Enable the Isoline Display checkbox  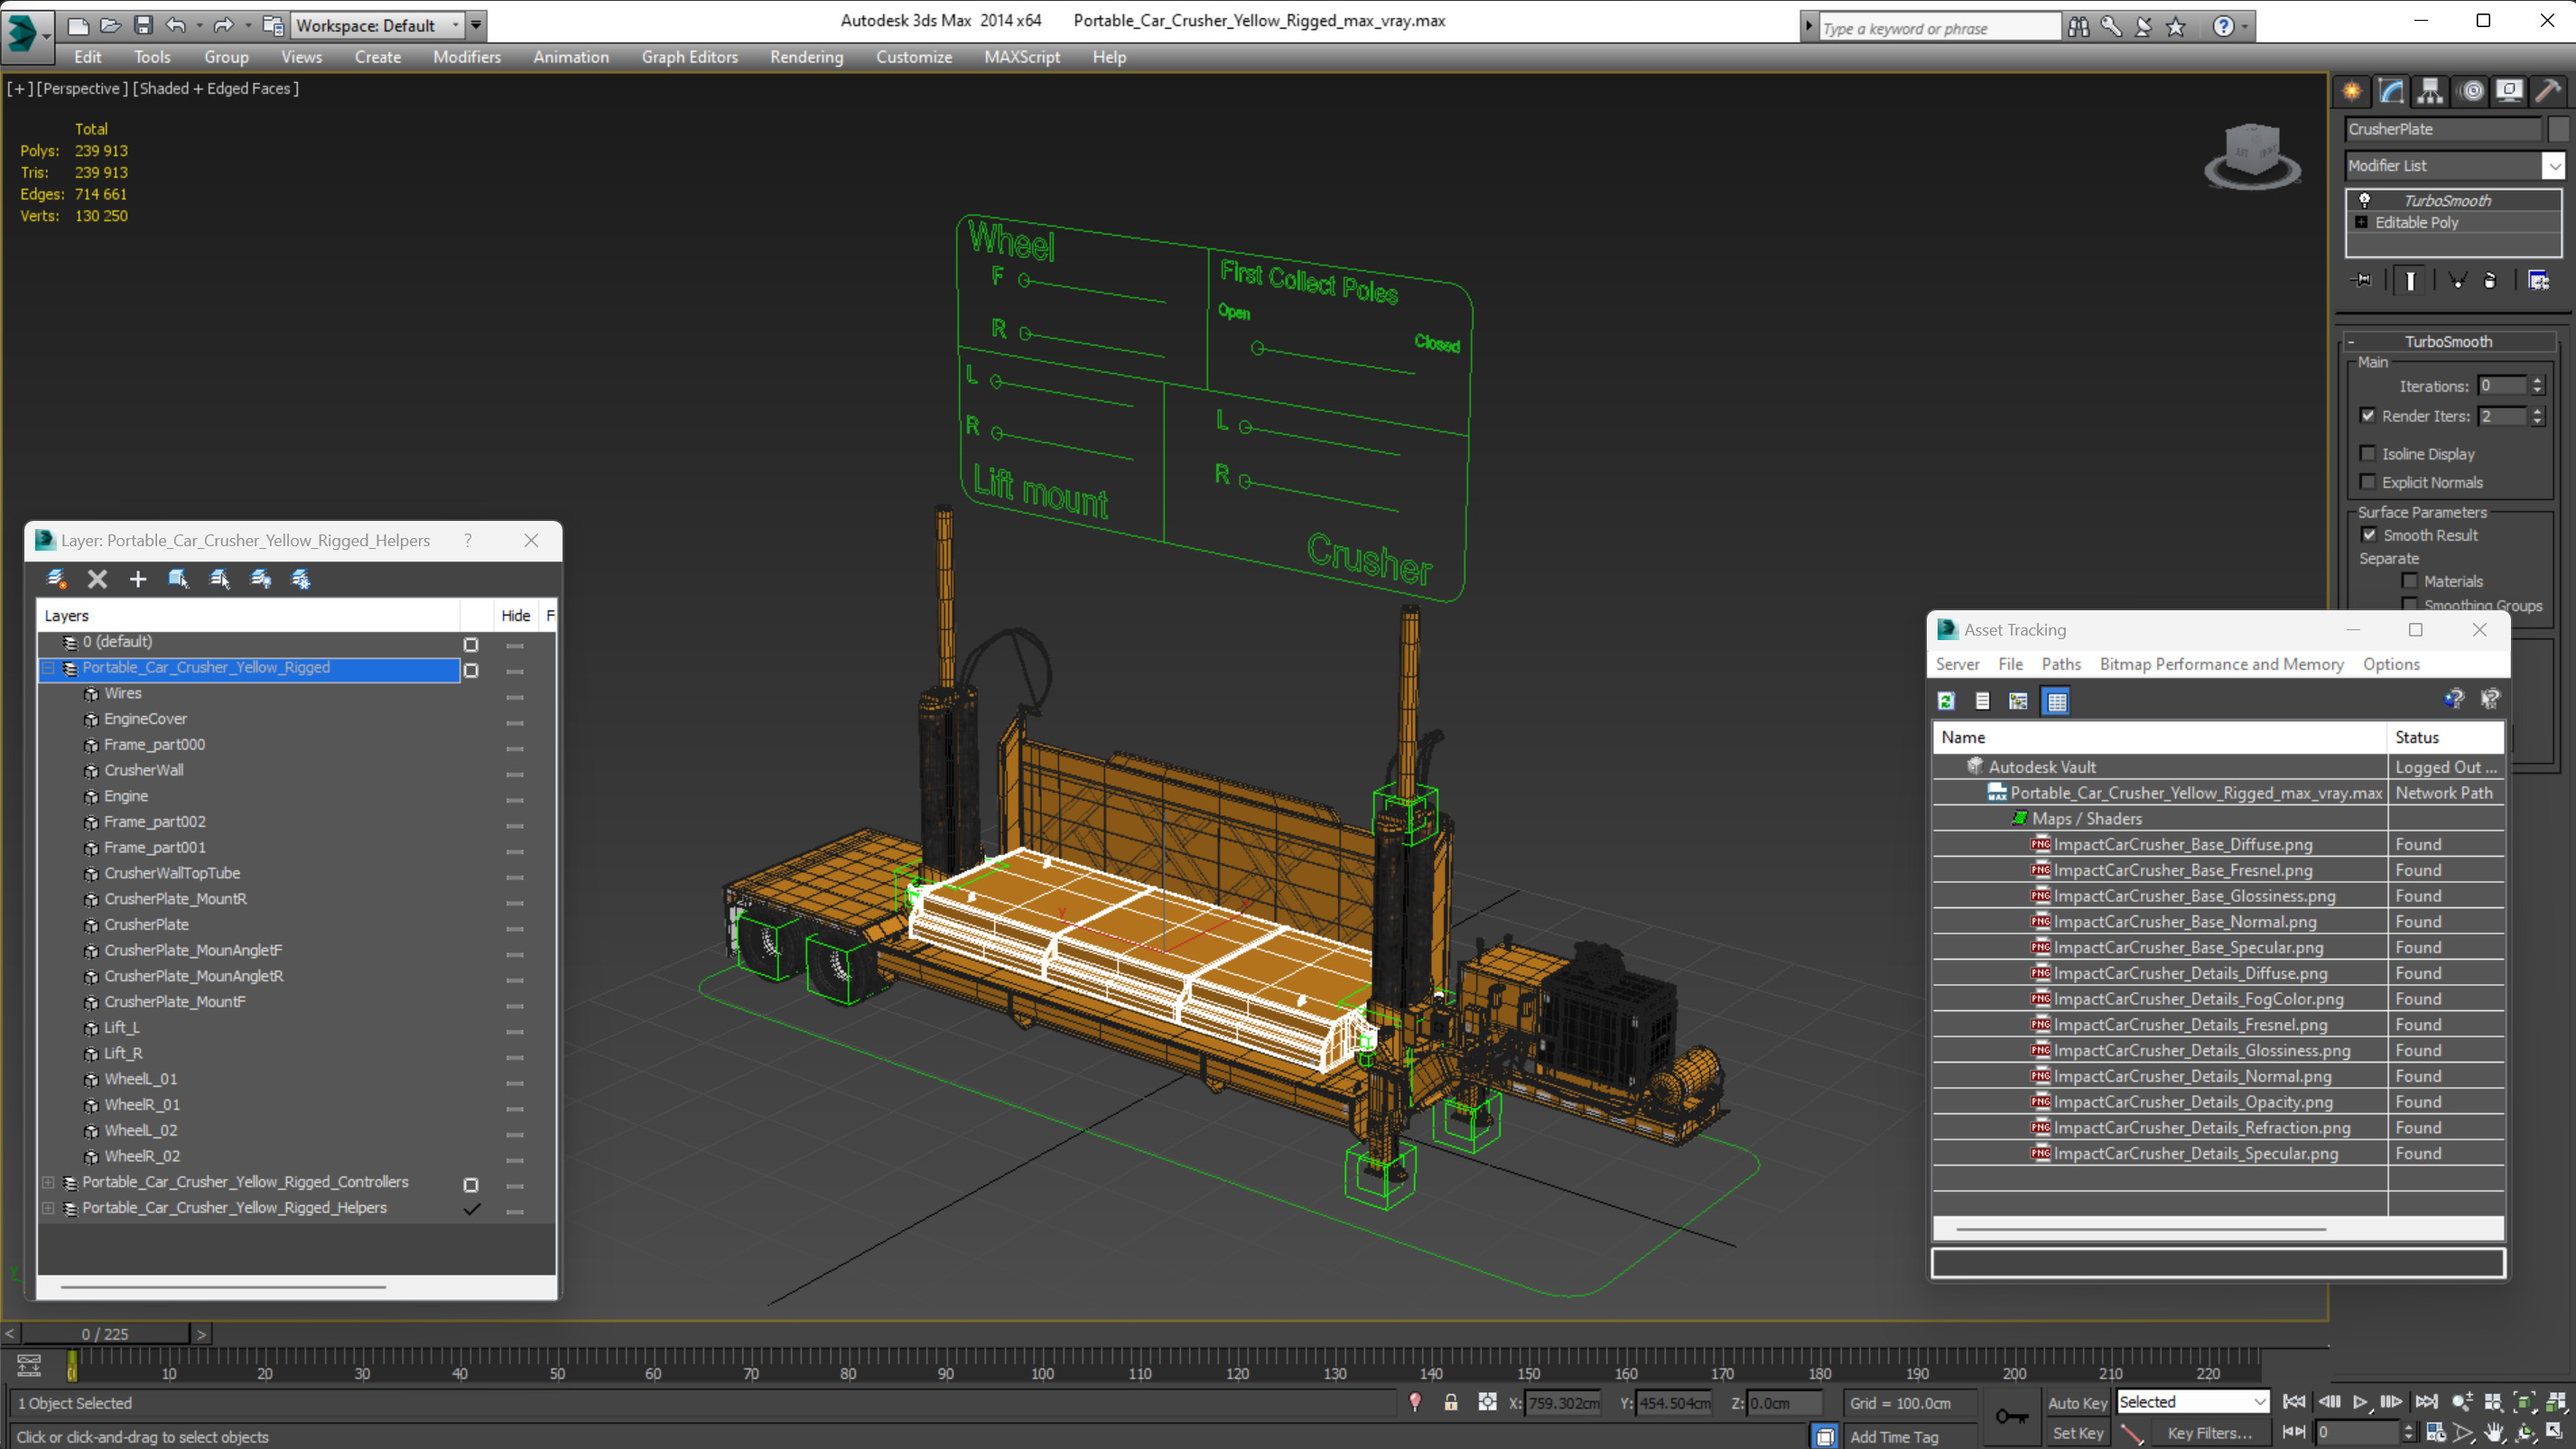click(2368, 454)
